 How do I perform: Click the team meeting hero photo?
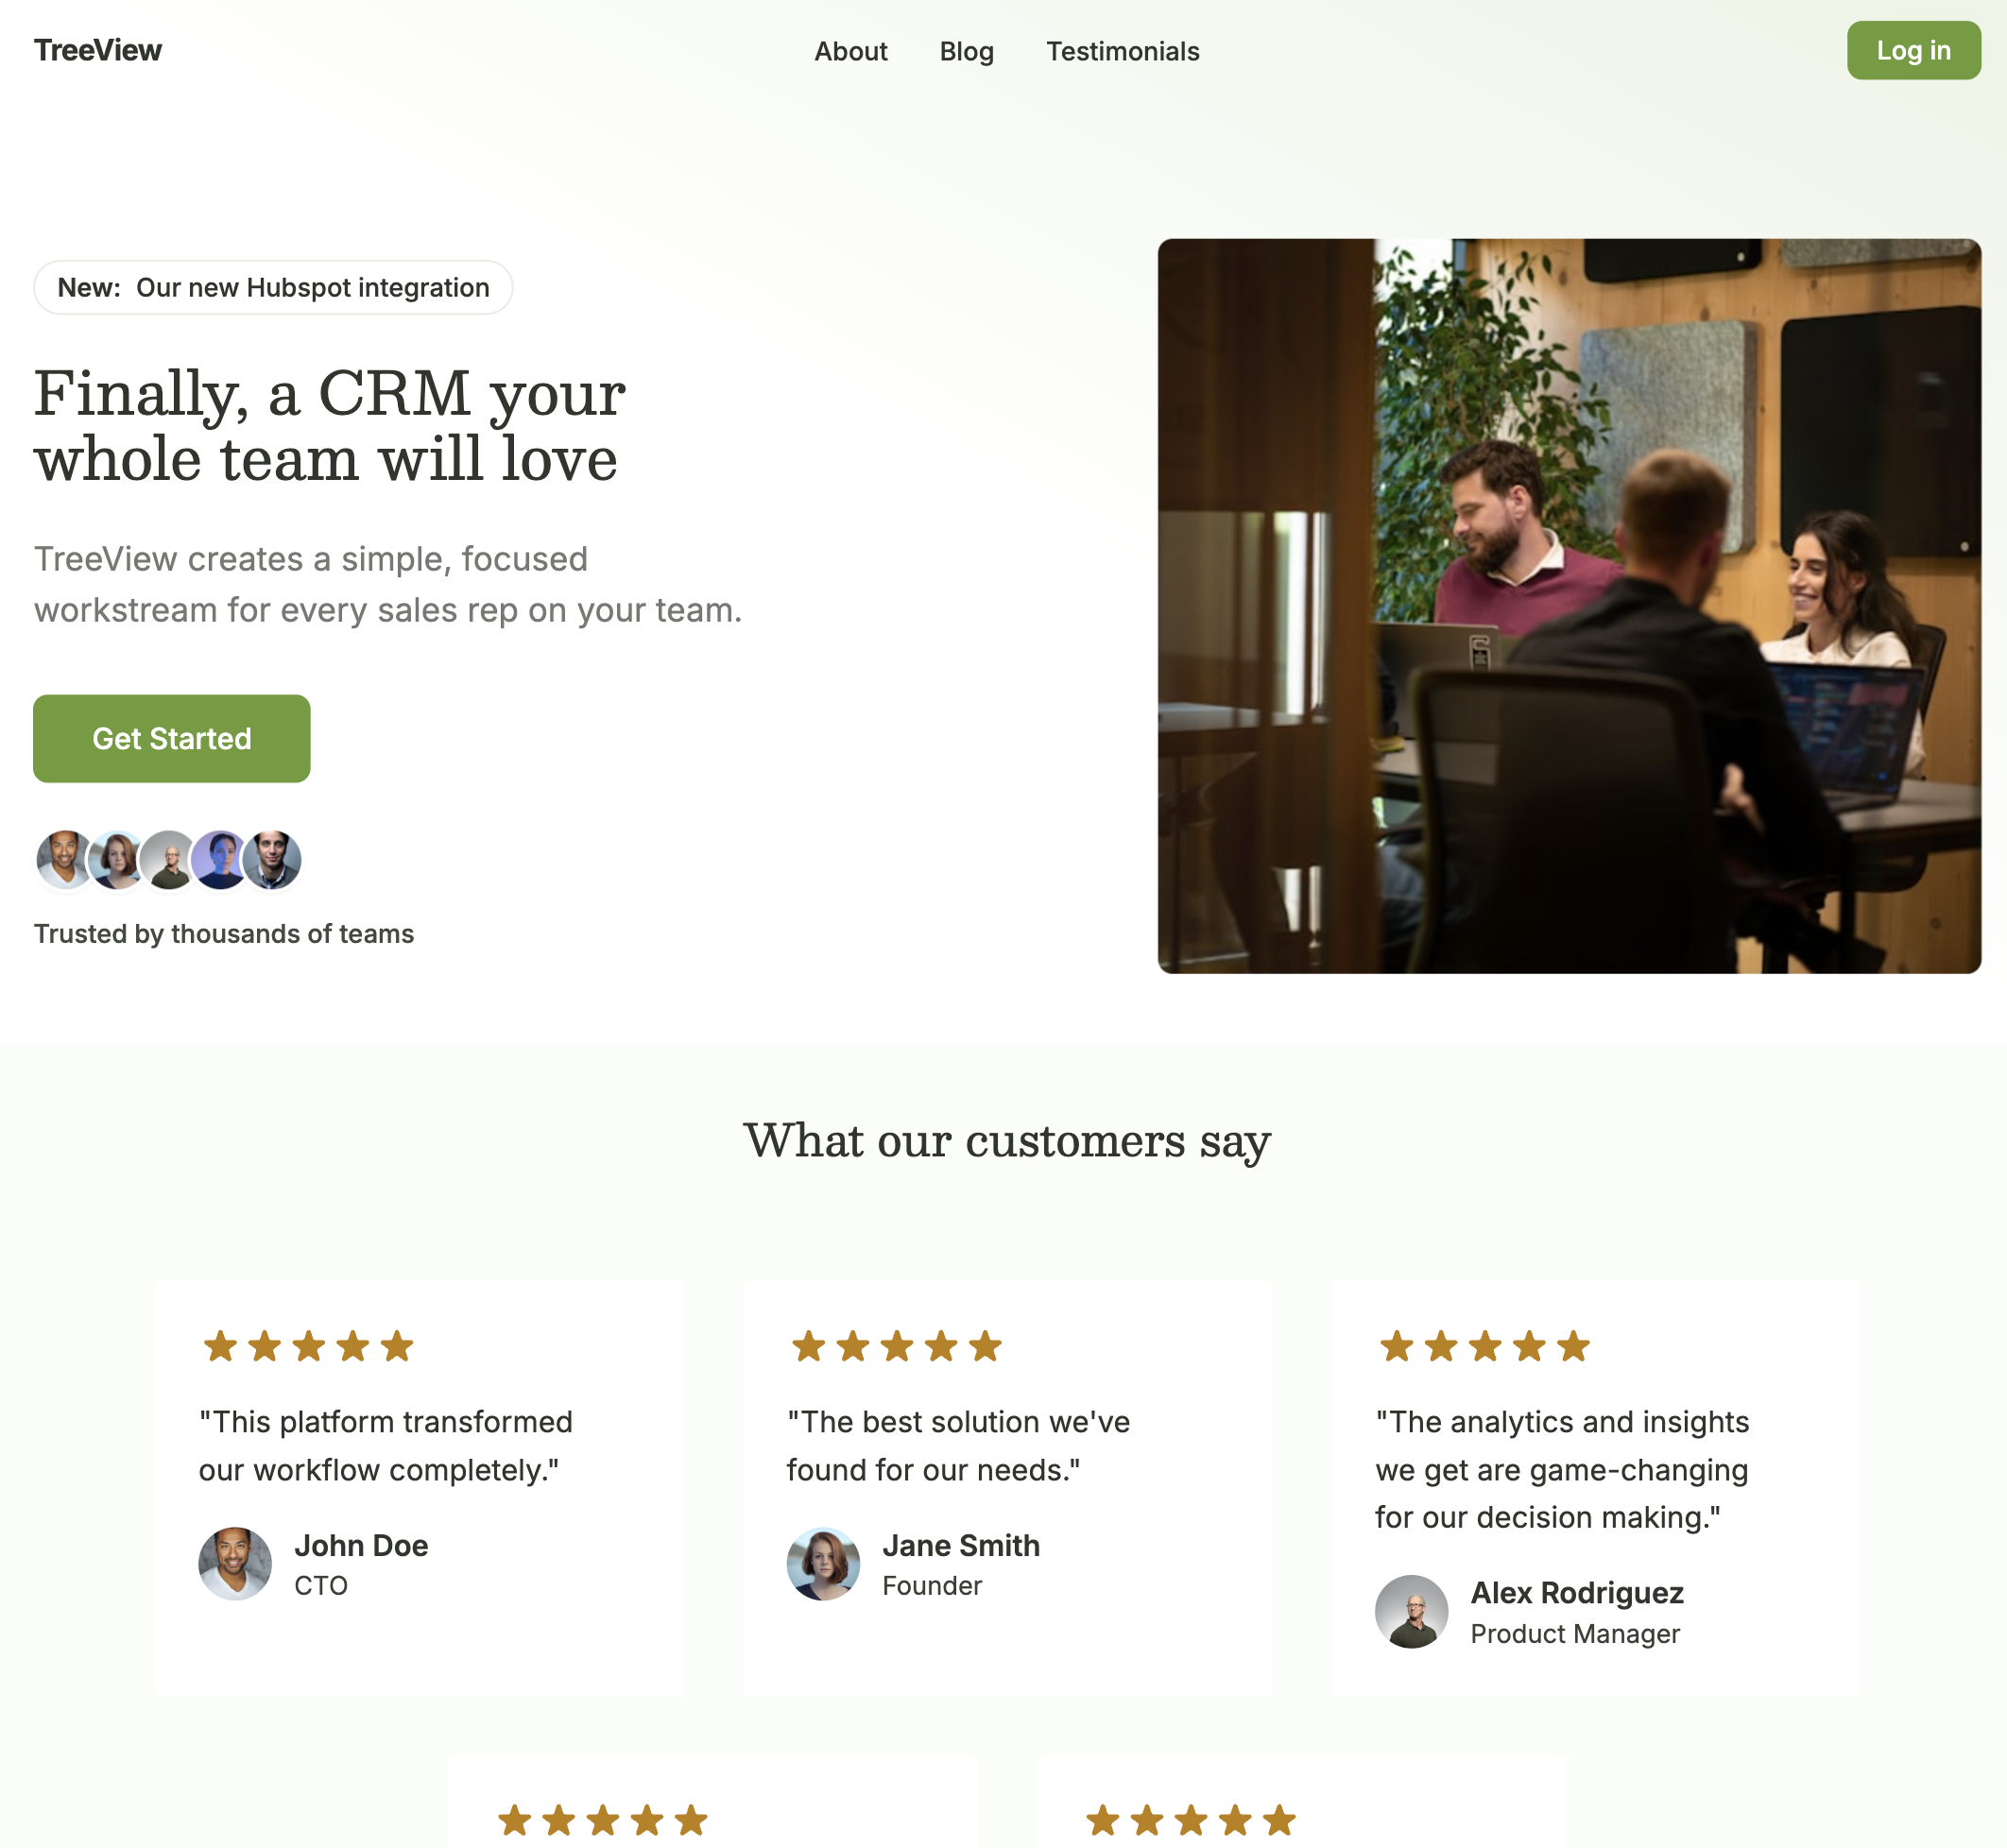click(1569, 605)
